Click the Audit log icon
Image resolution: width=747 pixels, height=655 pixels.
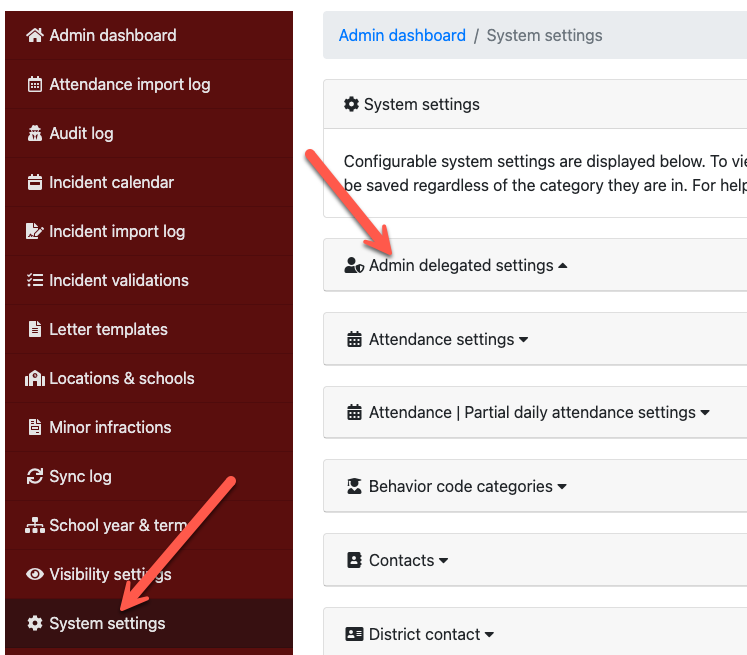35,134
